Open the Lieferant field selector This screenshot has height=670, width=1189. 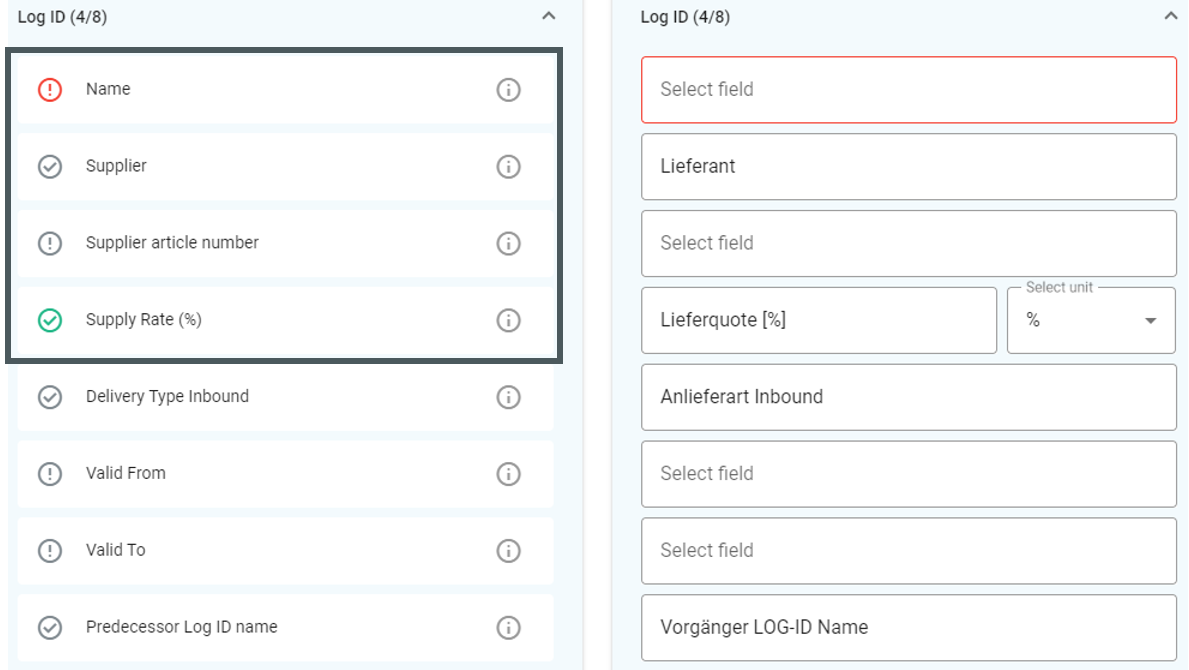[x=908, y=166]
